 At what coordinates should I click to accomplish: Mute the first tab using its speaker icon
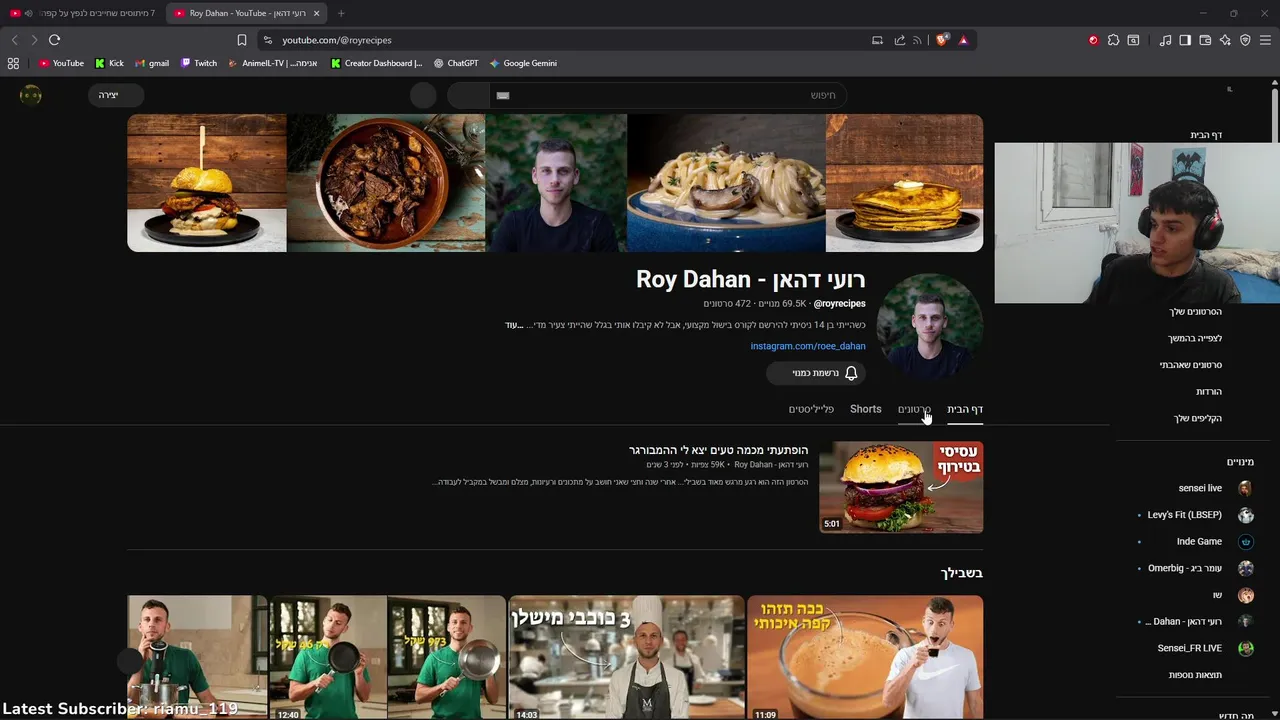[x=28, y=13]
